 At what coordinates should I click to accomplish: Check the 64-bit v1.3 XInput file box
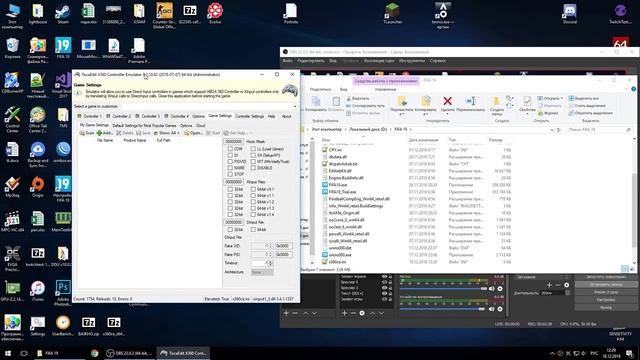pyautogui.click(x=253, y=208)
